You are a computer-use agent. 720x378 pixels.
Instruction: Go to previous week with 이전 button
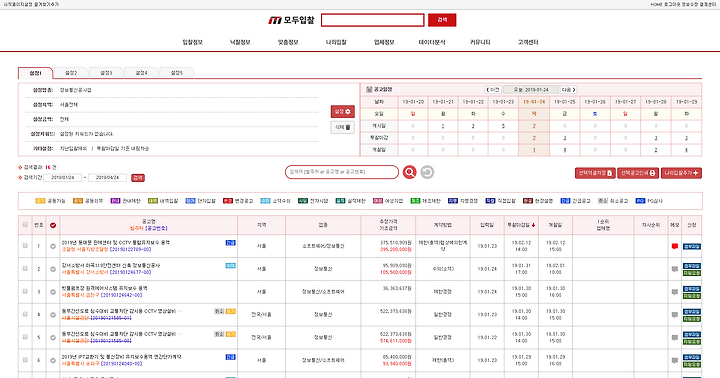tap(493, 90)
